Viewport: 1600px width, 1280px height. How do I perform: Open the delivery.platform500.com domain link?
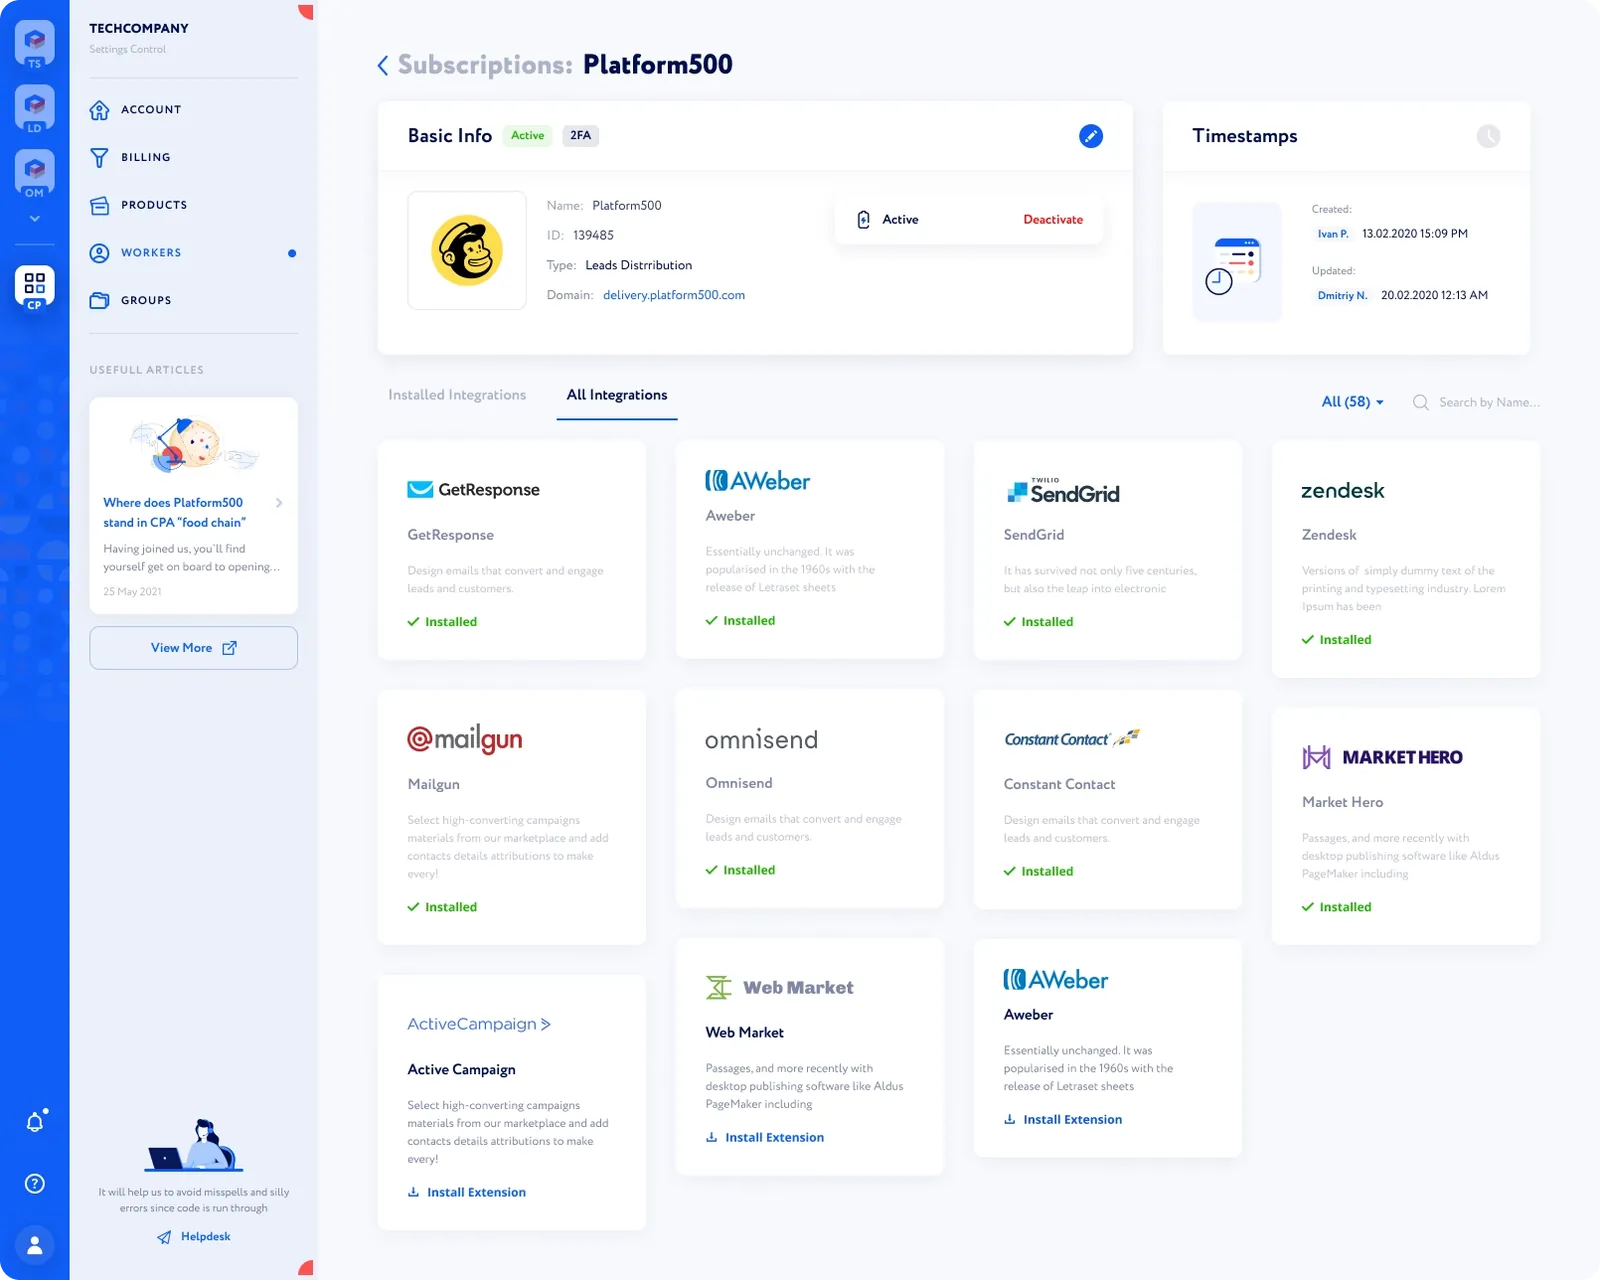coord(674,295)
